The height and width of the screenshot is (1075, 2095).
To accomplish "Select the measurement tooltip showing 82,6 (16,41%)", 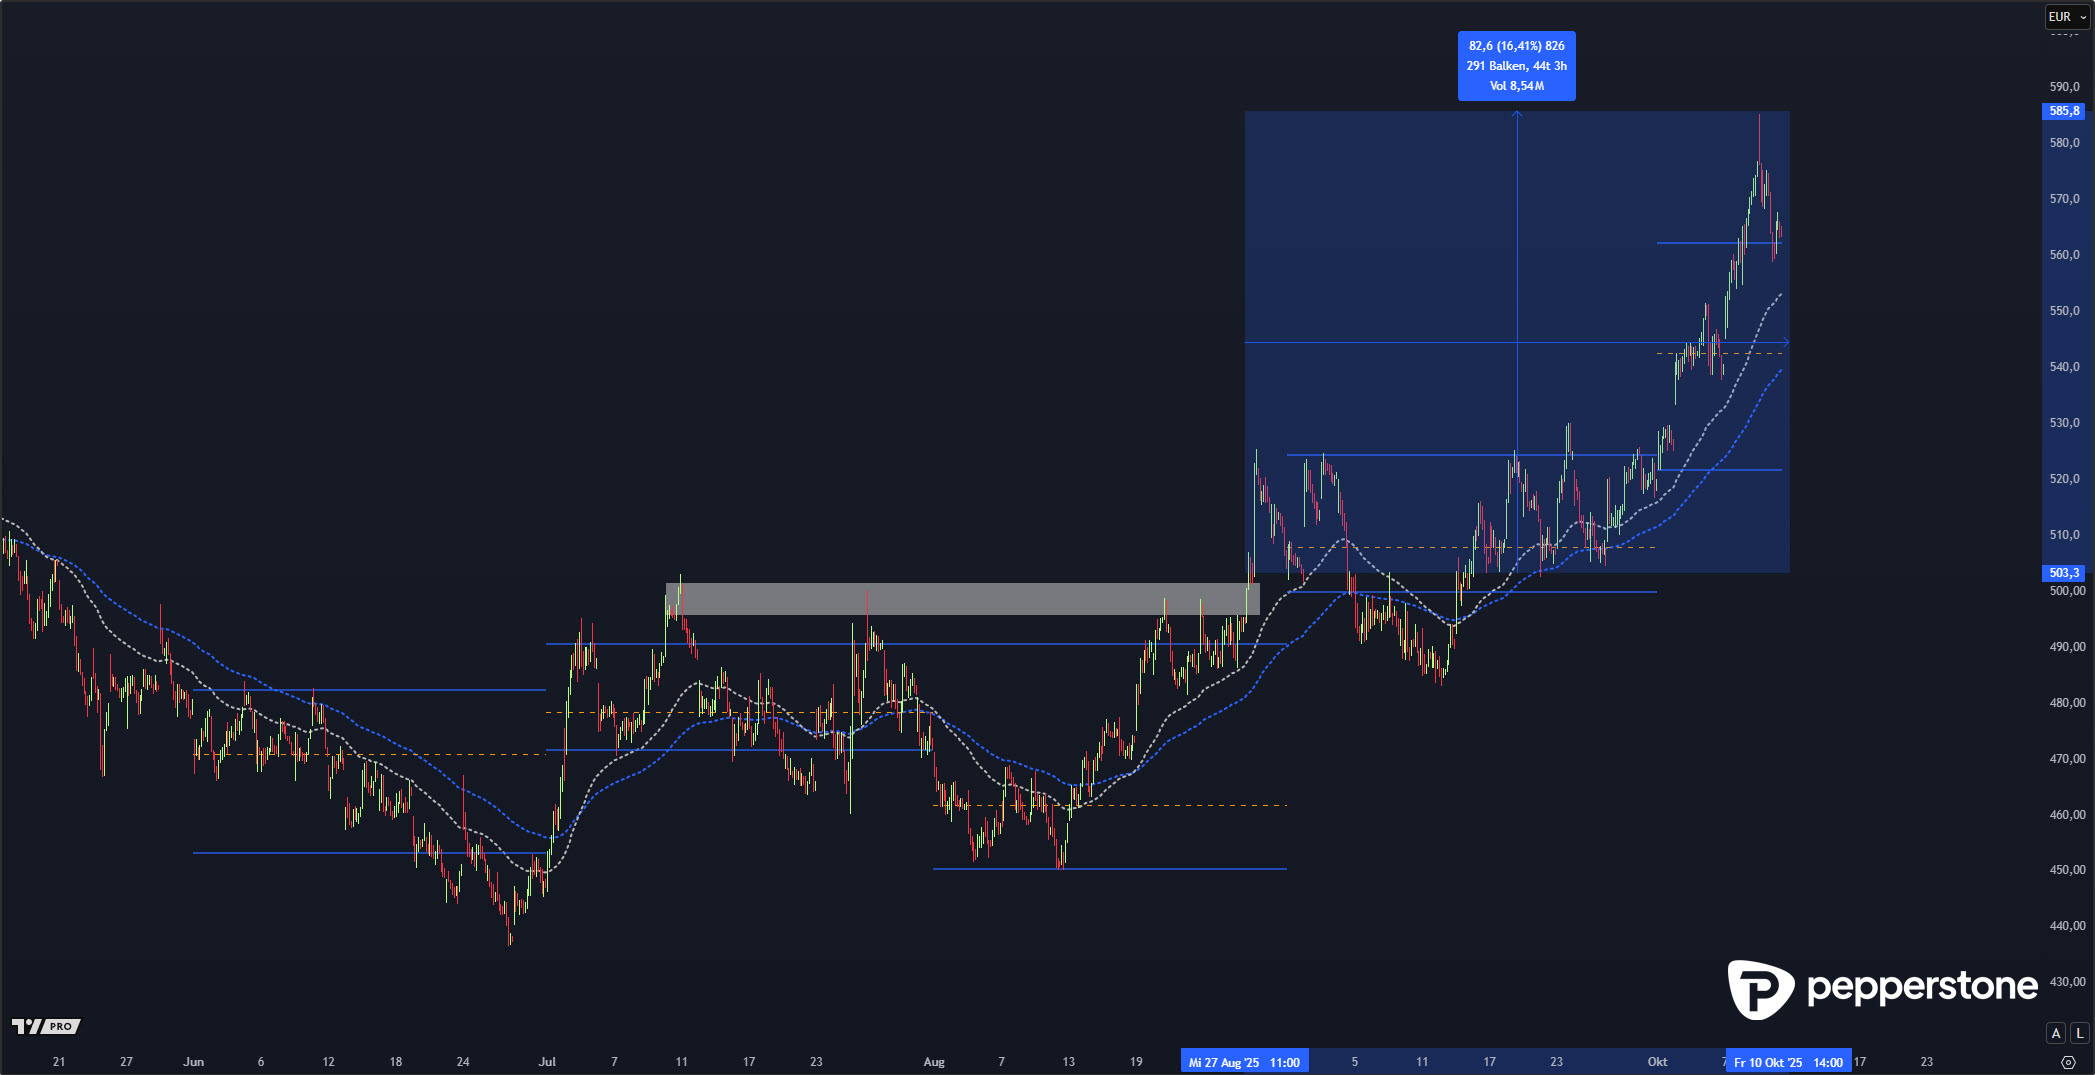I will tap(1516, 66).
